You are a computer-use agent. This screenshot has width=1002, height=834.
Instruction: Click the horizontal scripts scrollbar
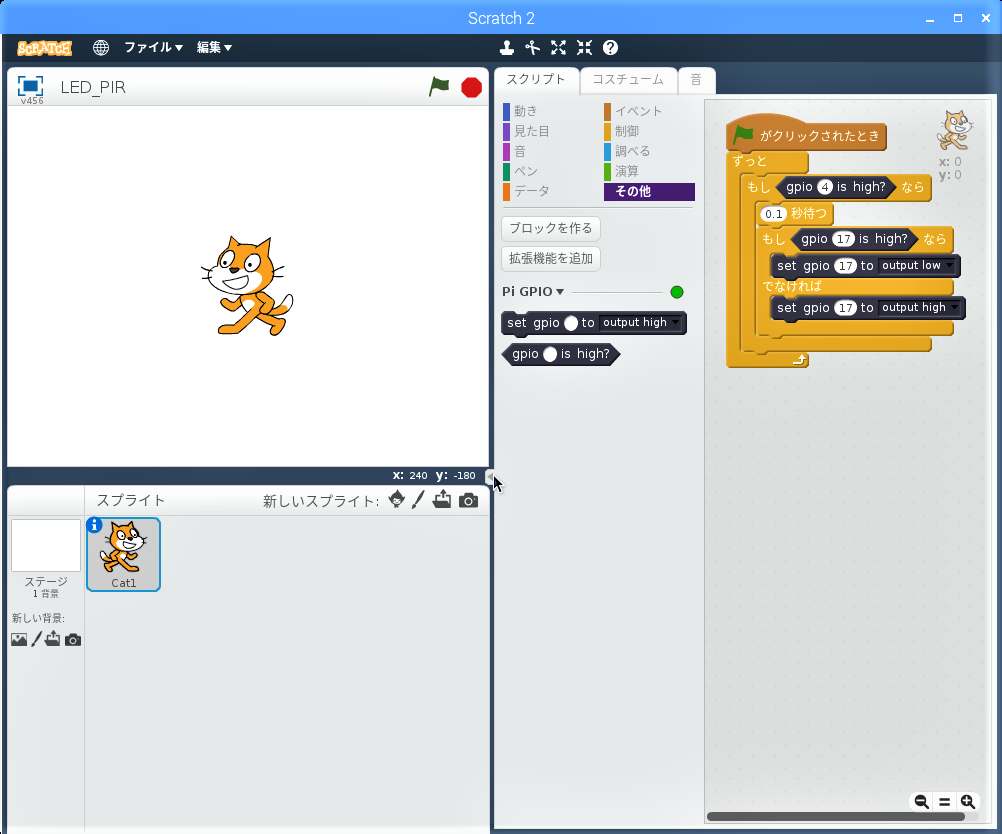(835, 816)
